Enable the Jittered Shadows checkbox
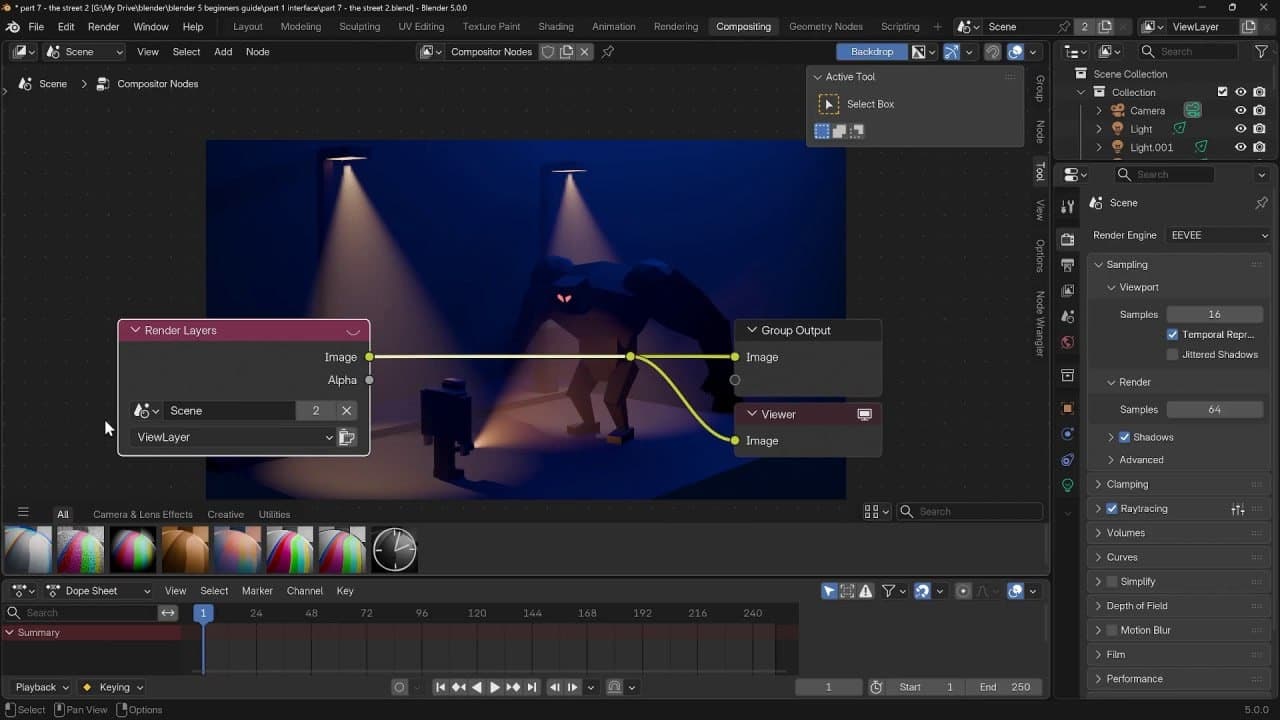 point(1173,355)
